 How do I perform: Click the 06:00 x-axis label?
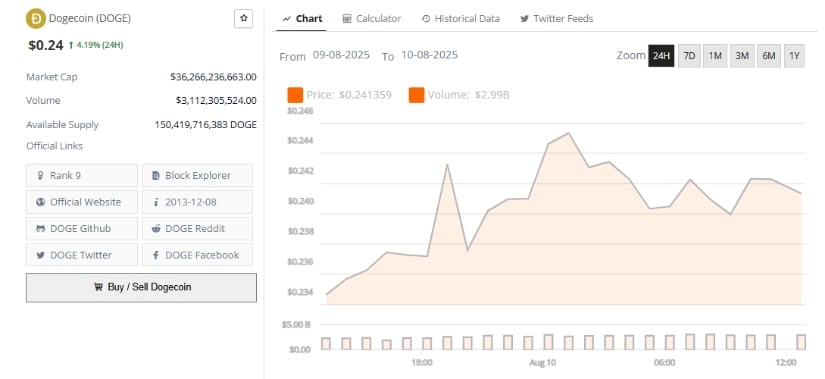click(665, 363)
